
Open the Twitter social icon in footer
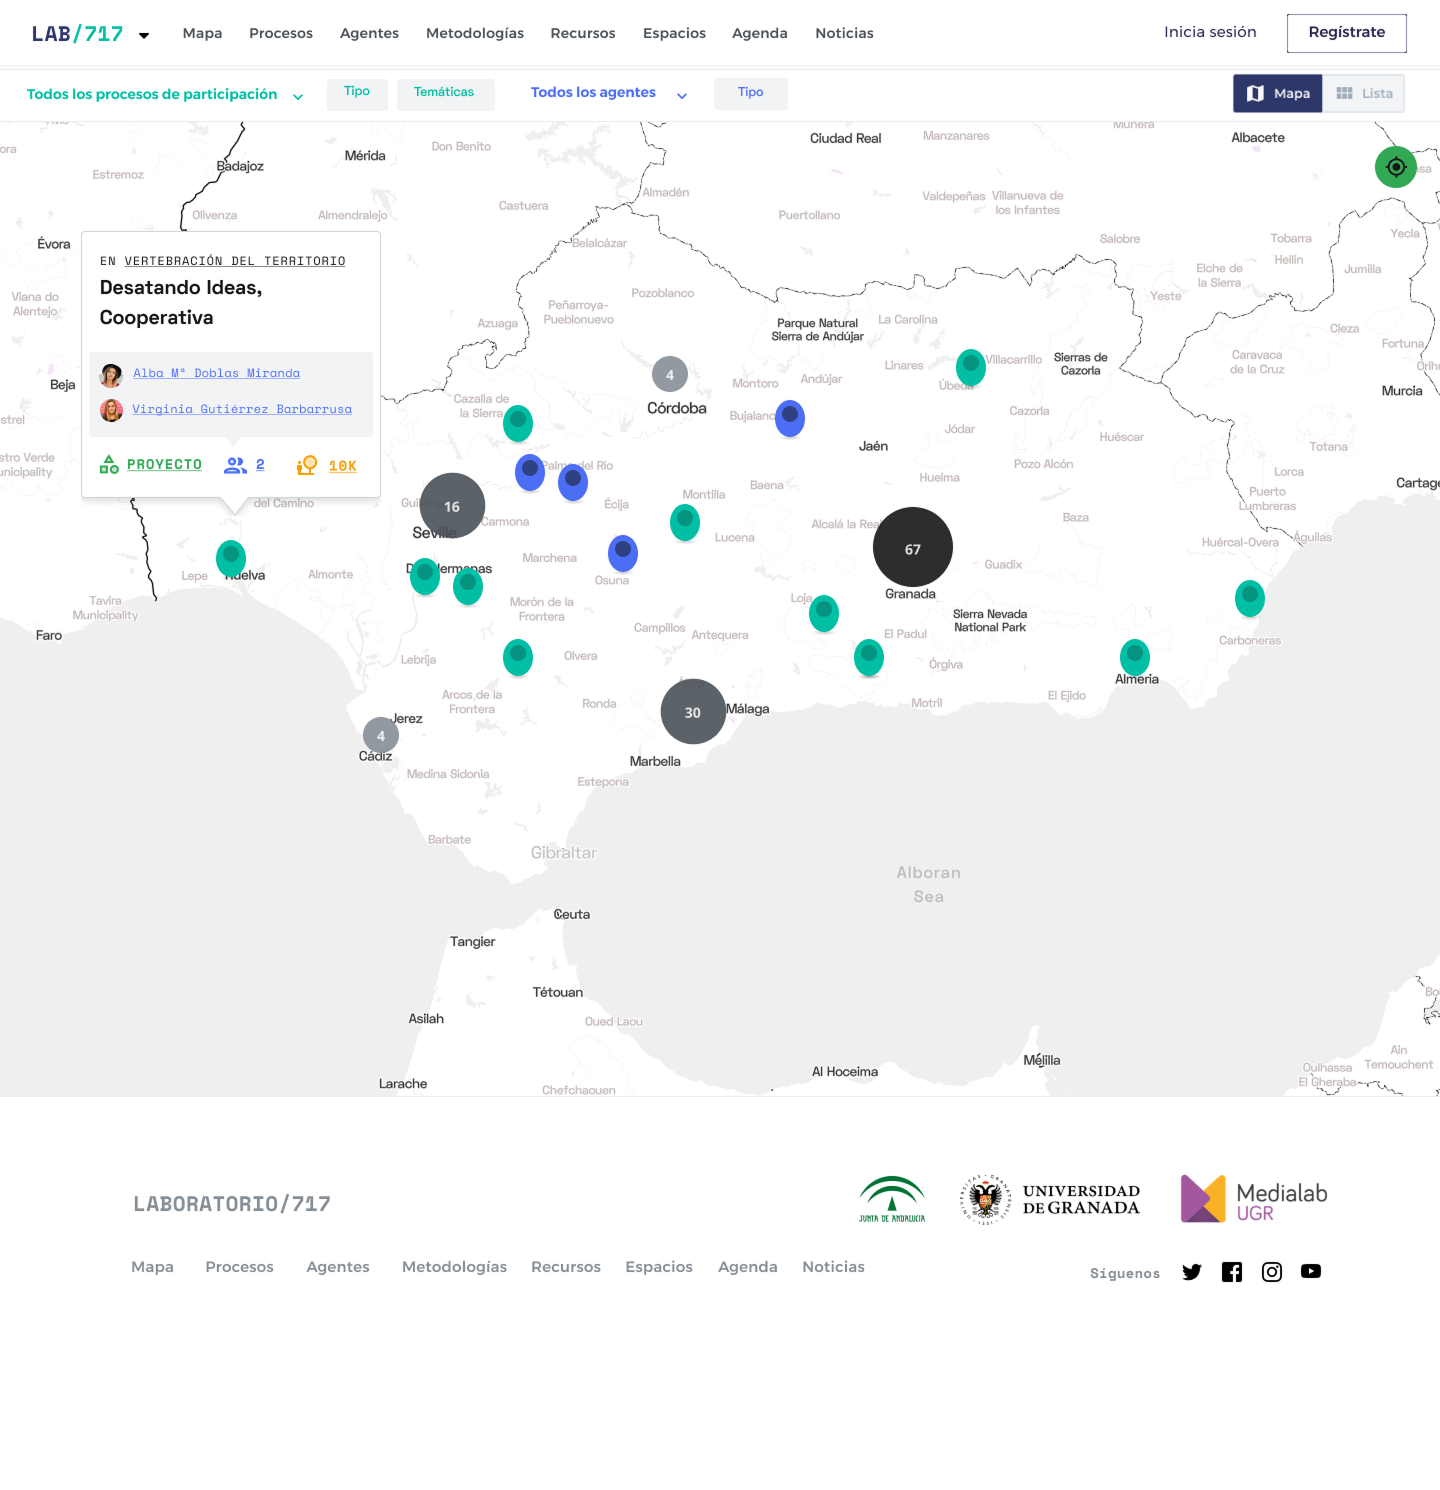point(1191,1272)
